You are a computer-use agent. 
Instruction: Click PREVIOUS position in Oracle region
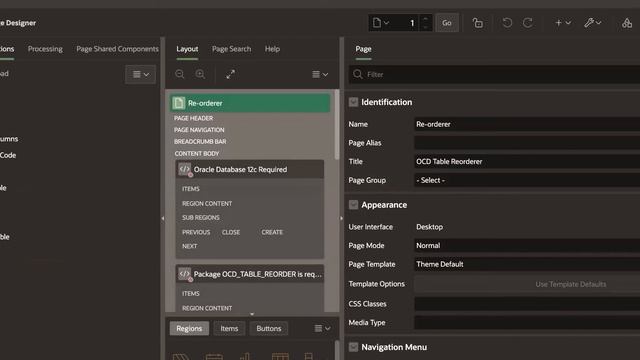click(x=196, y=232)
